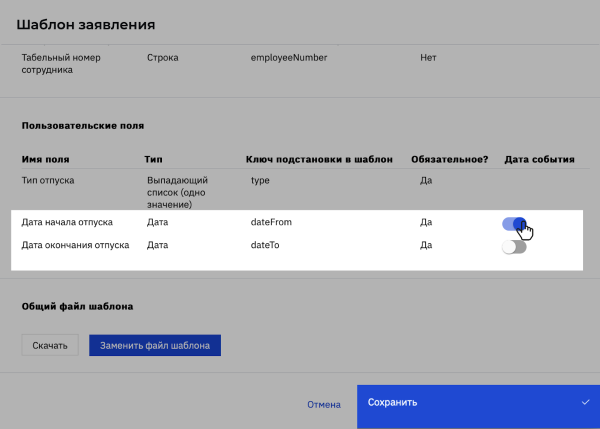Click the type substitution key
The image size is (600, 429).
coord(260,181)
